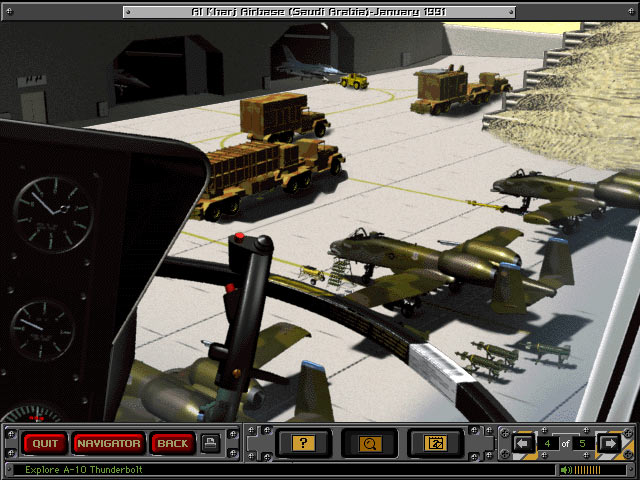
Task: Open the NAVIGATOR screen
Action: coord(108,443)
